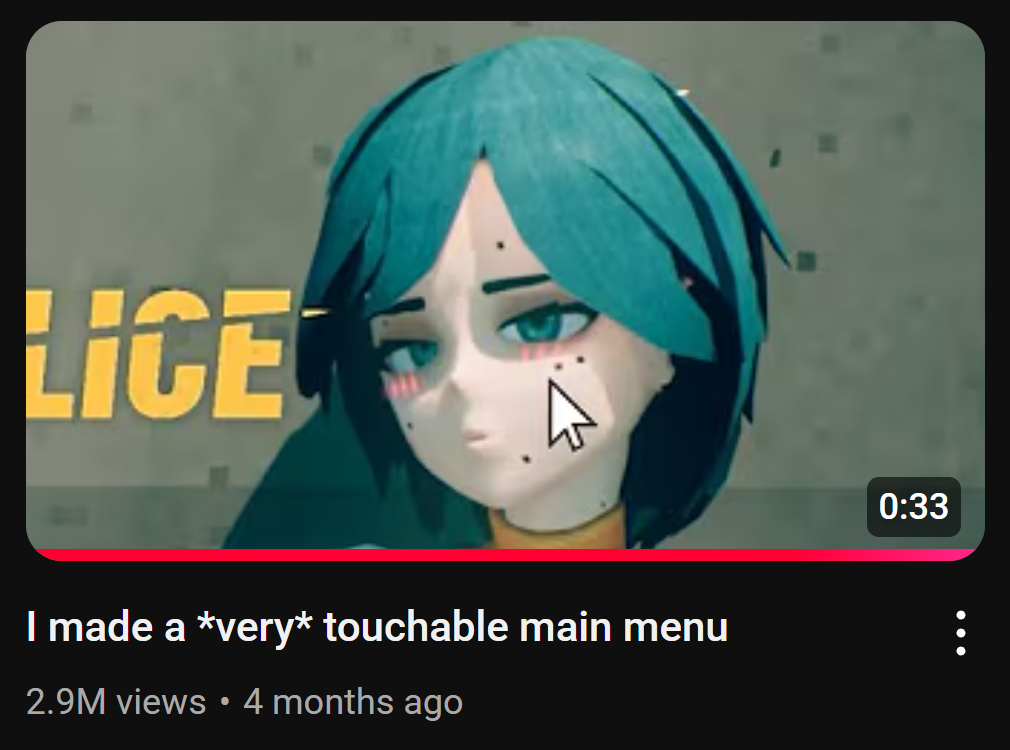Click the word 'touchable' in the video title

[x=416, y=626]
